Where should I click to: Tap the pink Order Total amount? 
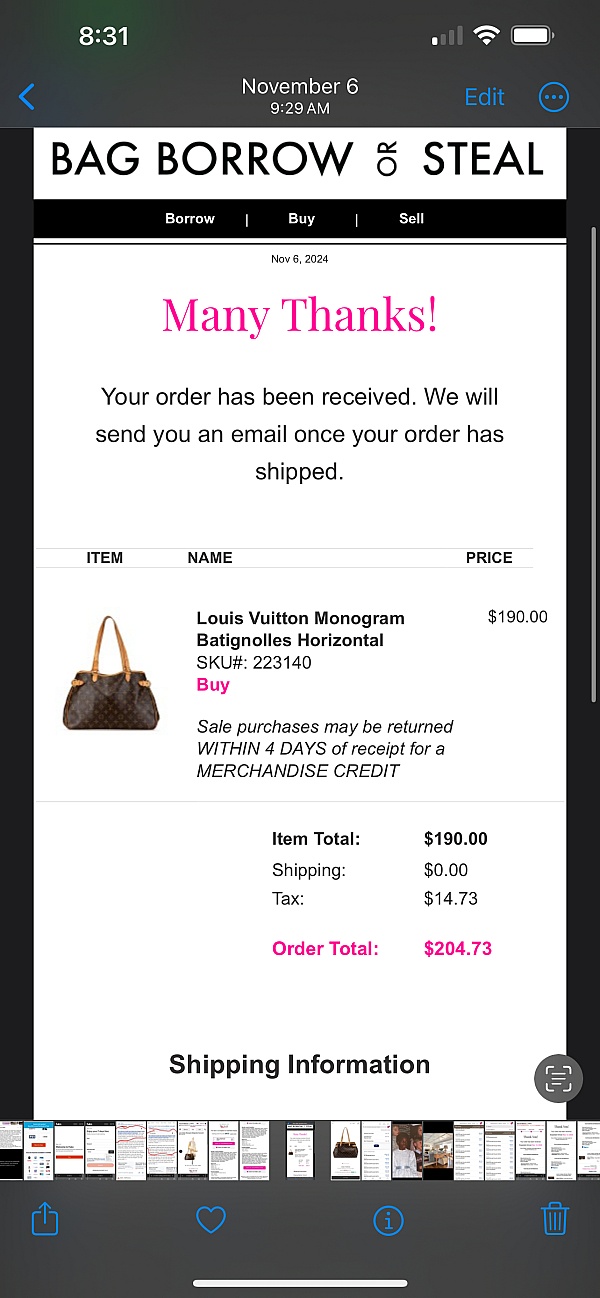point(458,949)
